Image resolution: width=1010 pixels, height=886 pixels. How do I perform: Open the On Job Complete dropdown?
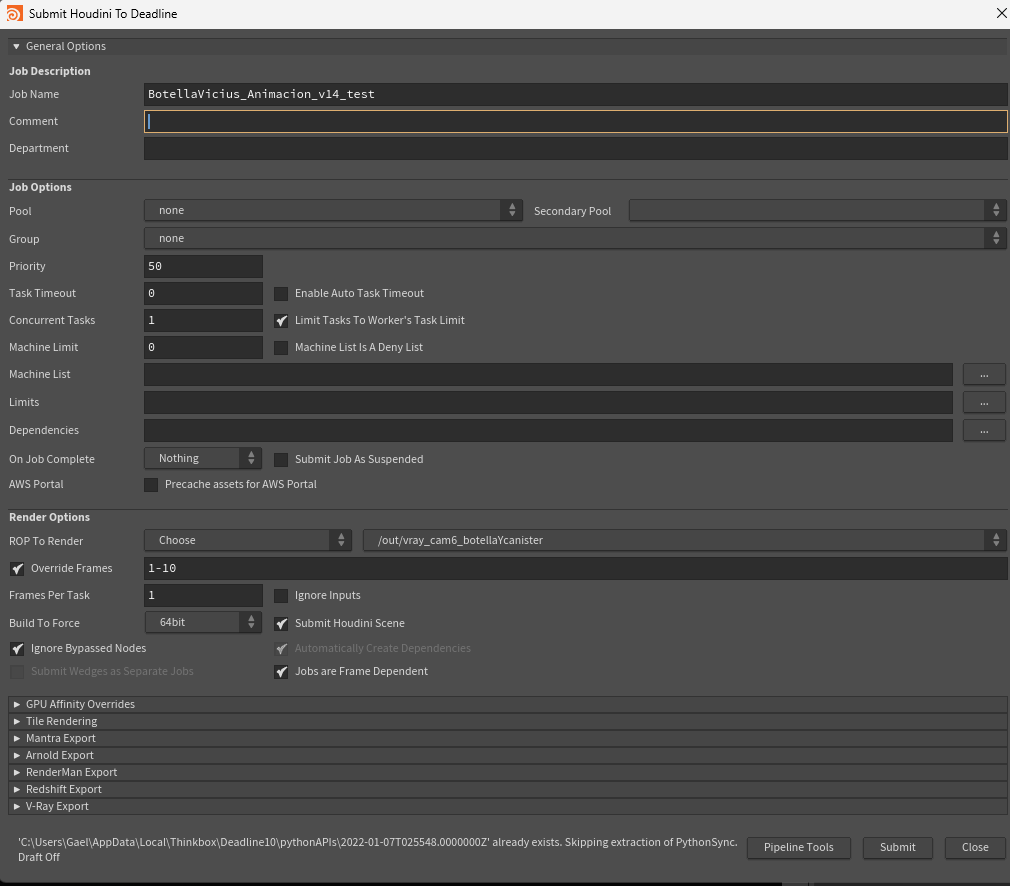point(203,459)
